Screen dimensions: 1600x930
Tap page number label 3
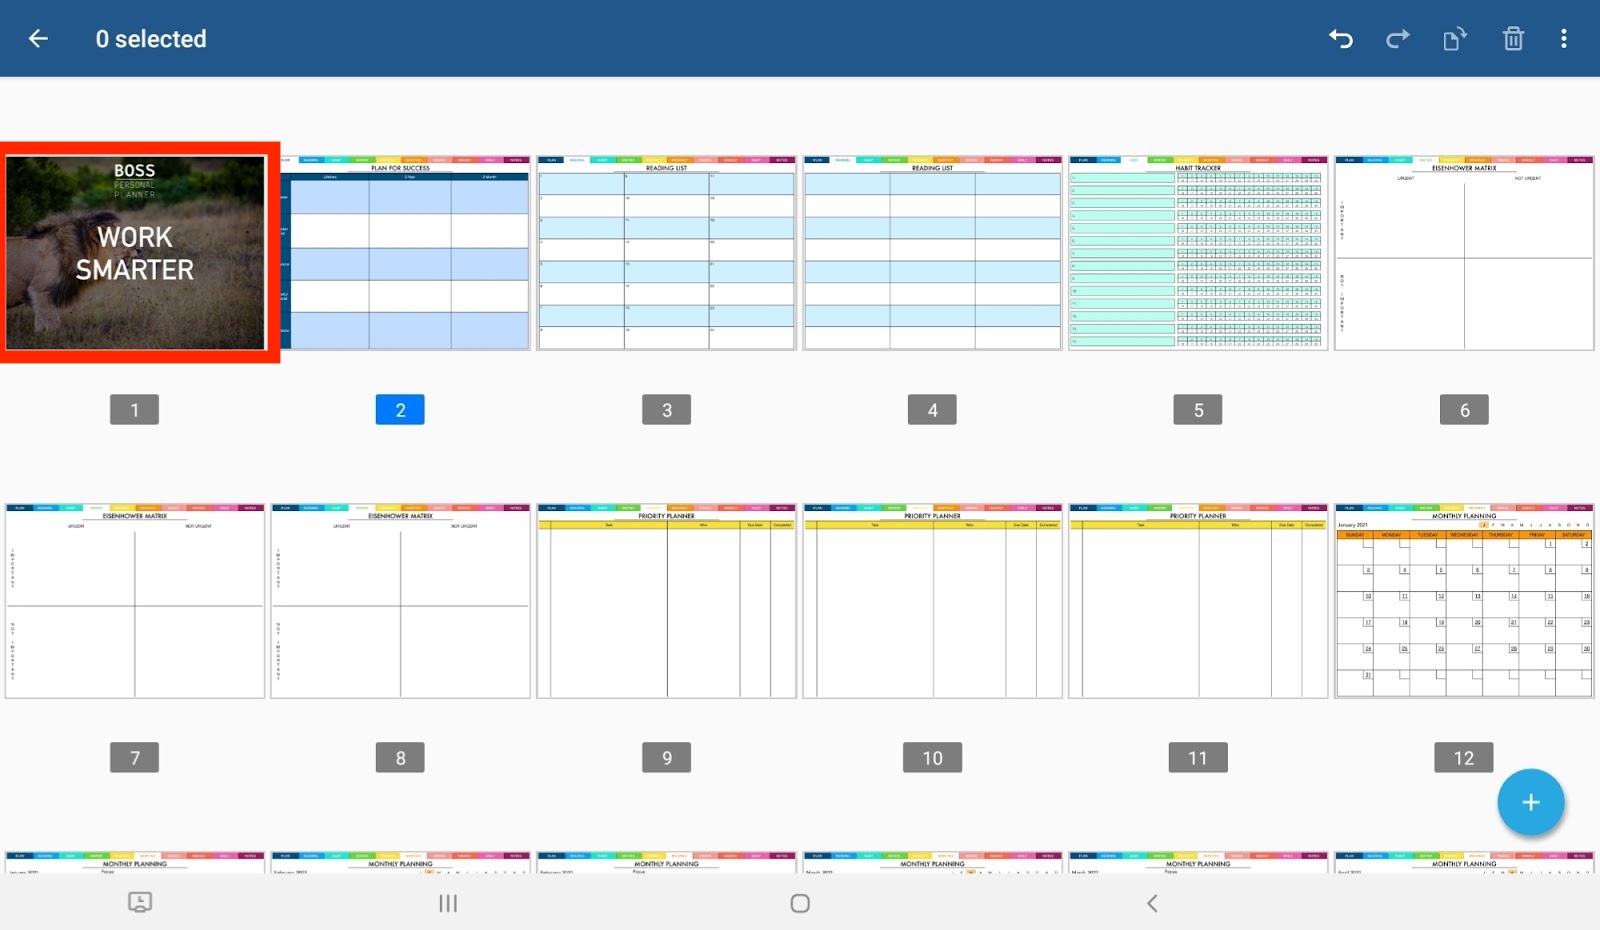point(667,410)
